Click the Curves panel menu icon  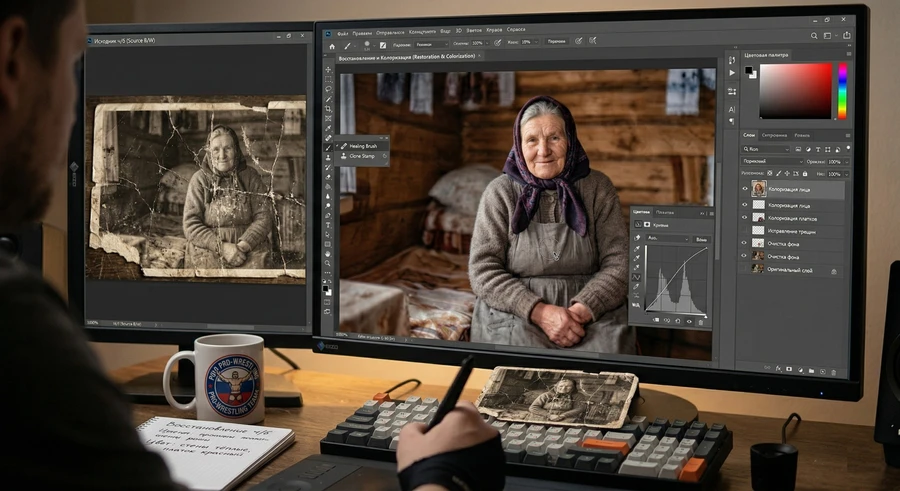[712, 214]
